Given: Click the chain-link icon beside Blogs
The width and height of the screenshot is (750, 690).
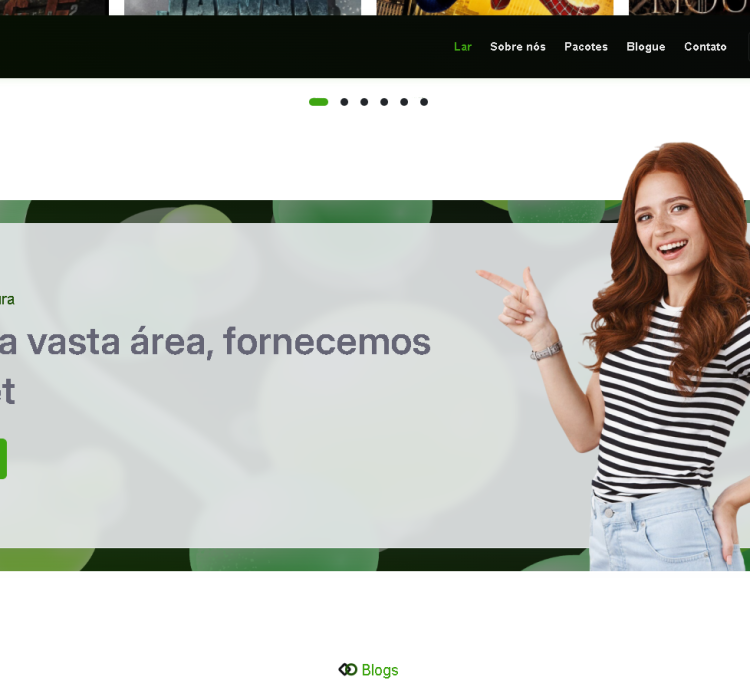Looking at the screenshot, I should point(347,670).
